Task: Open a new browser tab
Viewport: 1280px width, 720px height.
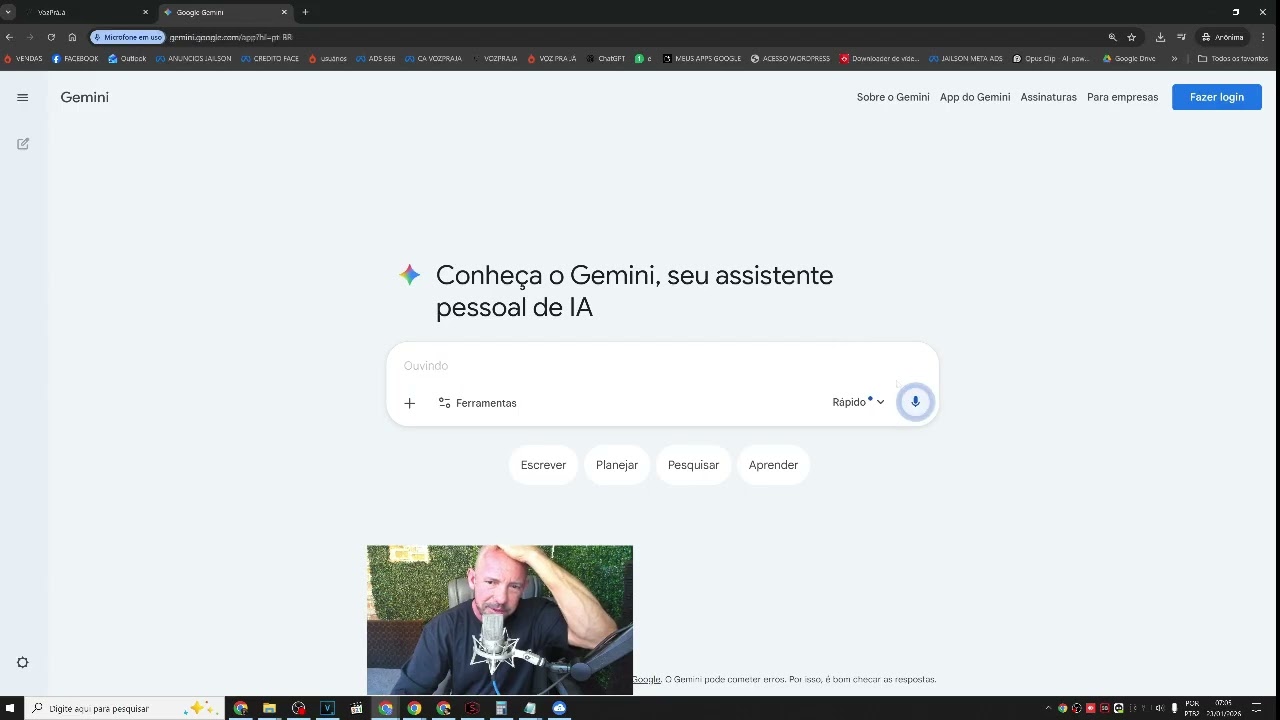Action: [x=305, y=12]
